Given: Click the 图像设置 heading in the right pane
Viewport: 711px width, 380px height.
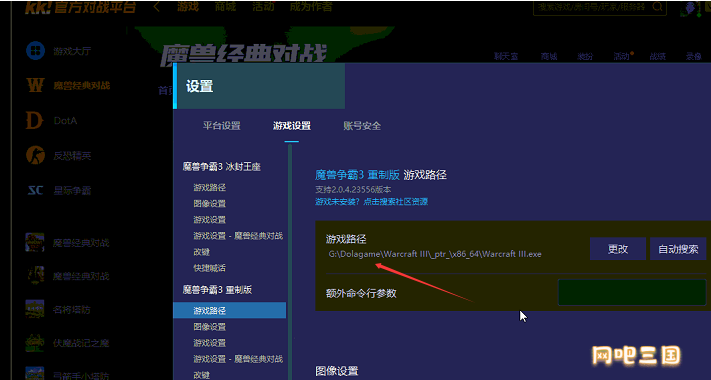Looking at the screenshot, I should point(337,371).
